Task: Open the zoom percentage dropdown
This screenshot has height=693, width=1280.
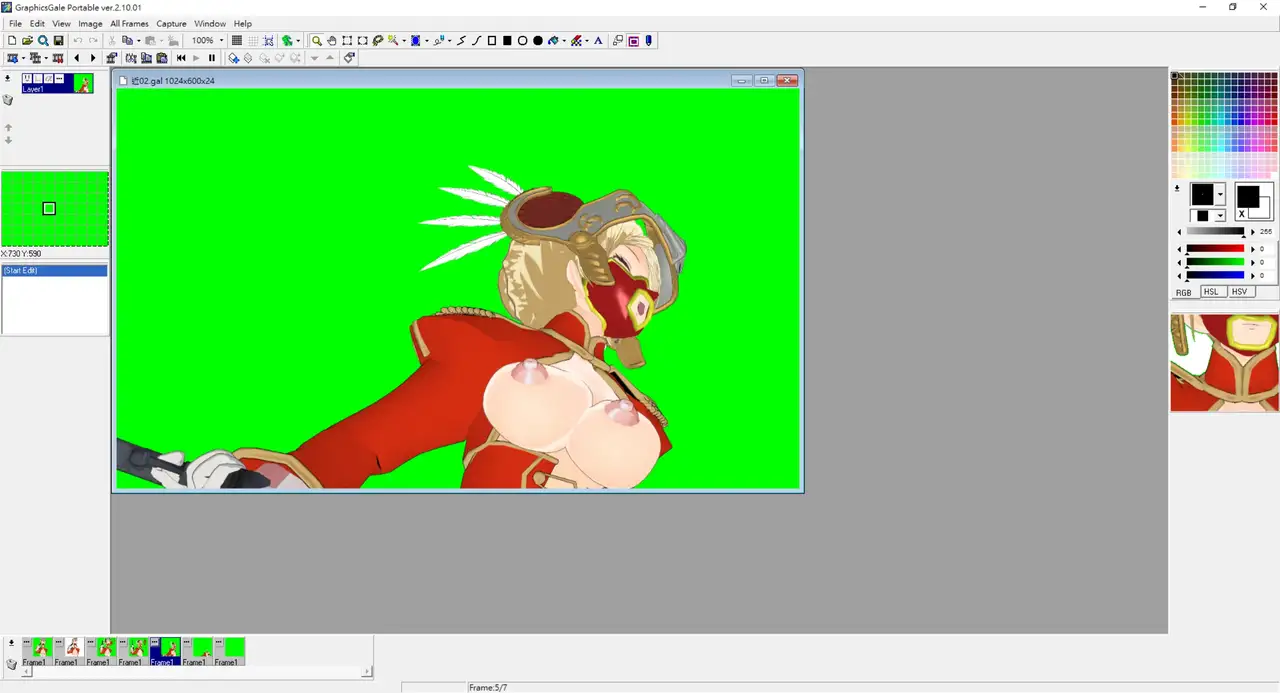Action: coord(221,41)
